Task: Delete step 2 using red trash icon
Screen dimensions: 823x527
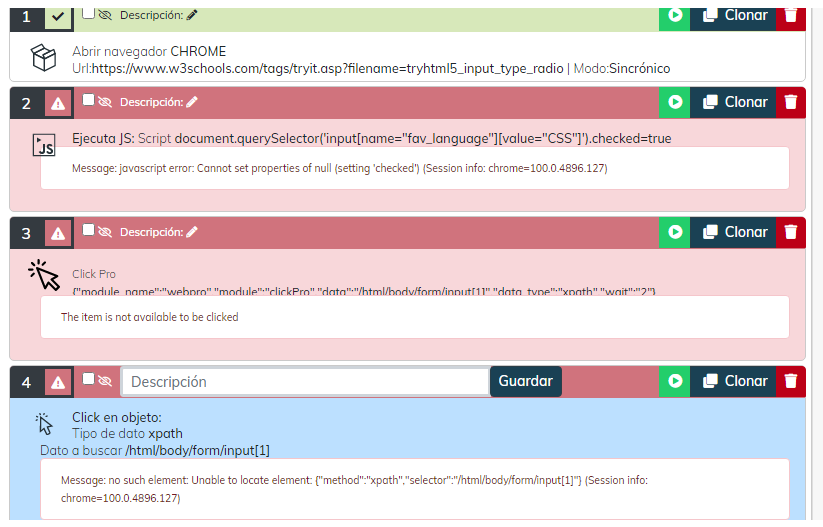Action: pos(791,102)
